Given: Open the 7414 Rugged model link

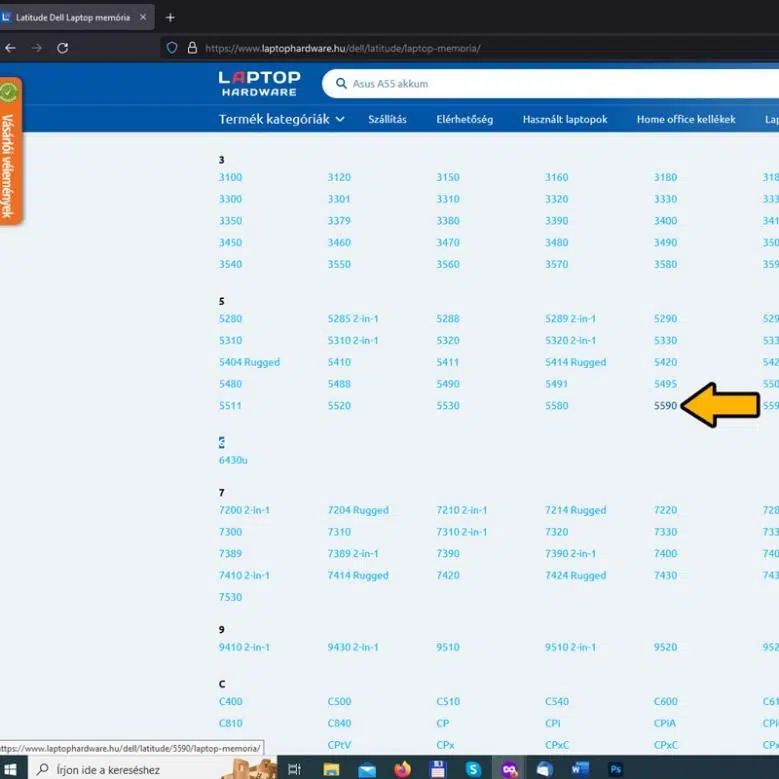Looking at the screenshot, I should (x=358, y=575).
